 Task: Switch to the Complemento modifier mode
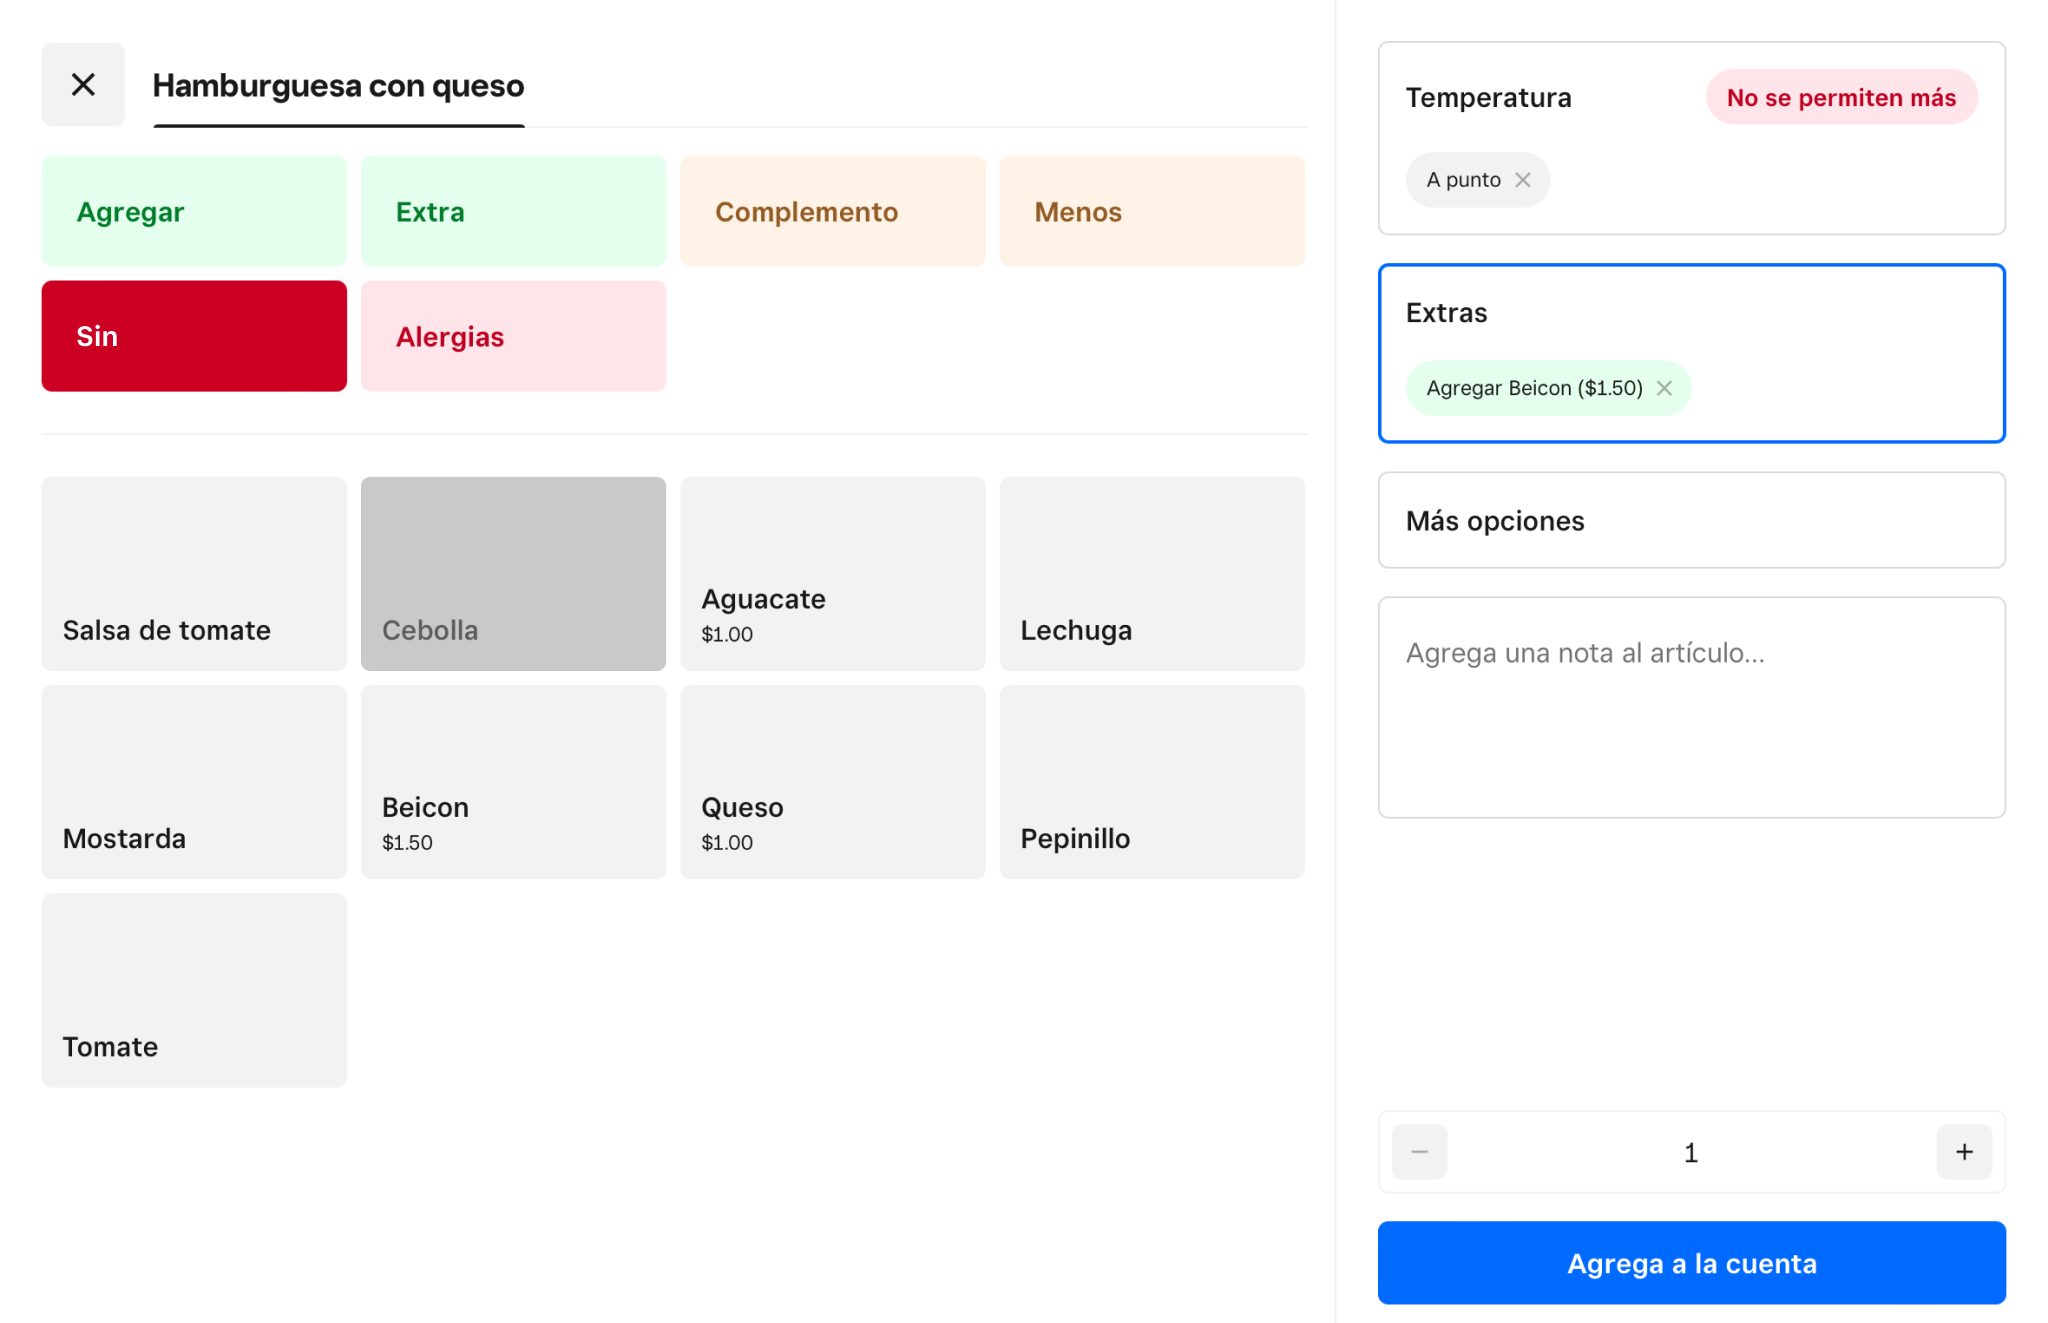pos(832,211)
